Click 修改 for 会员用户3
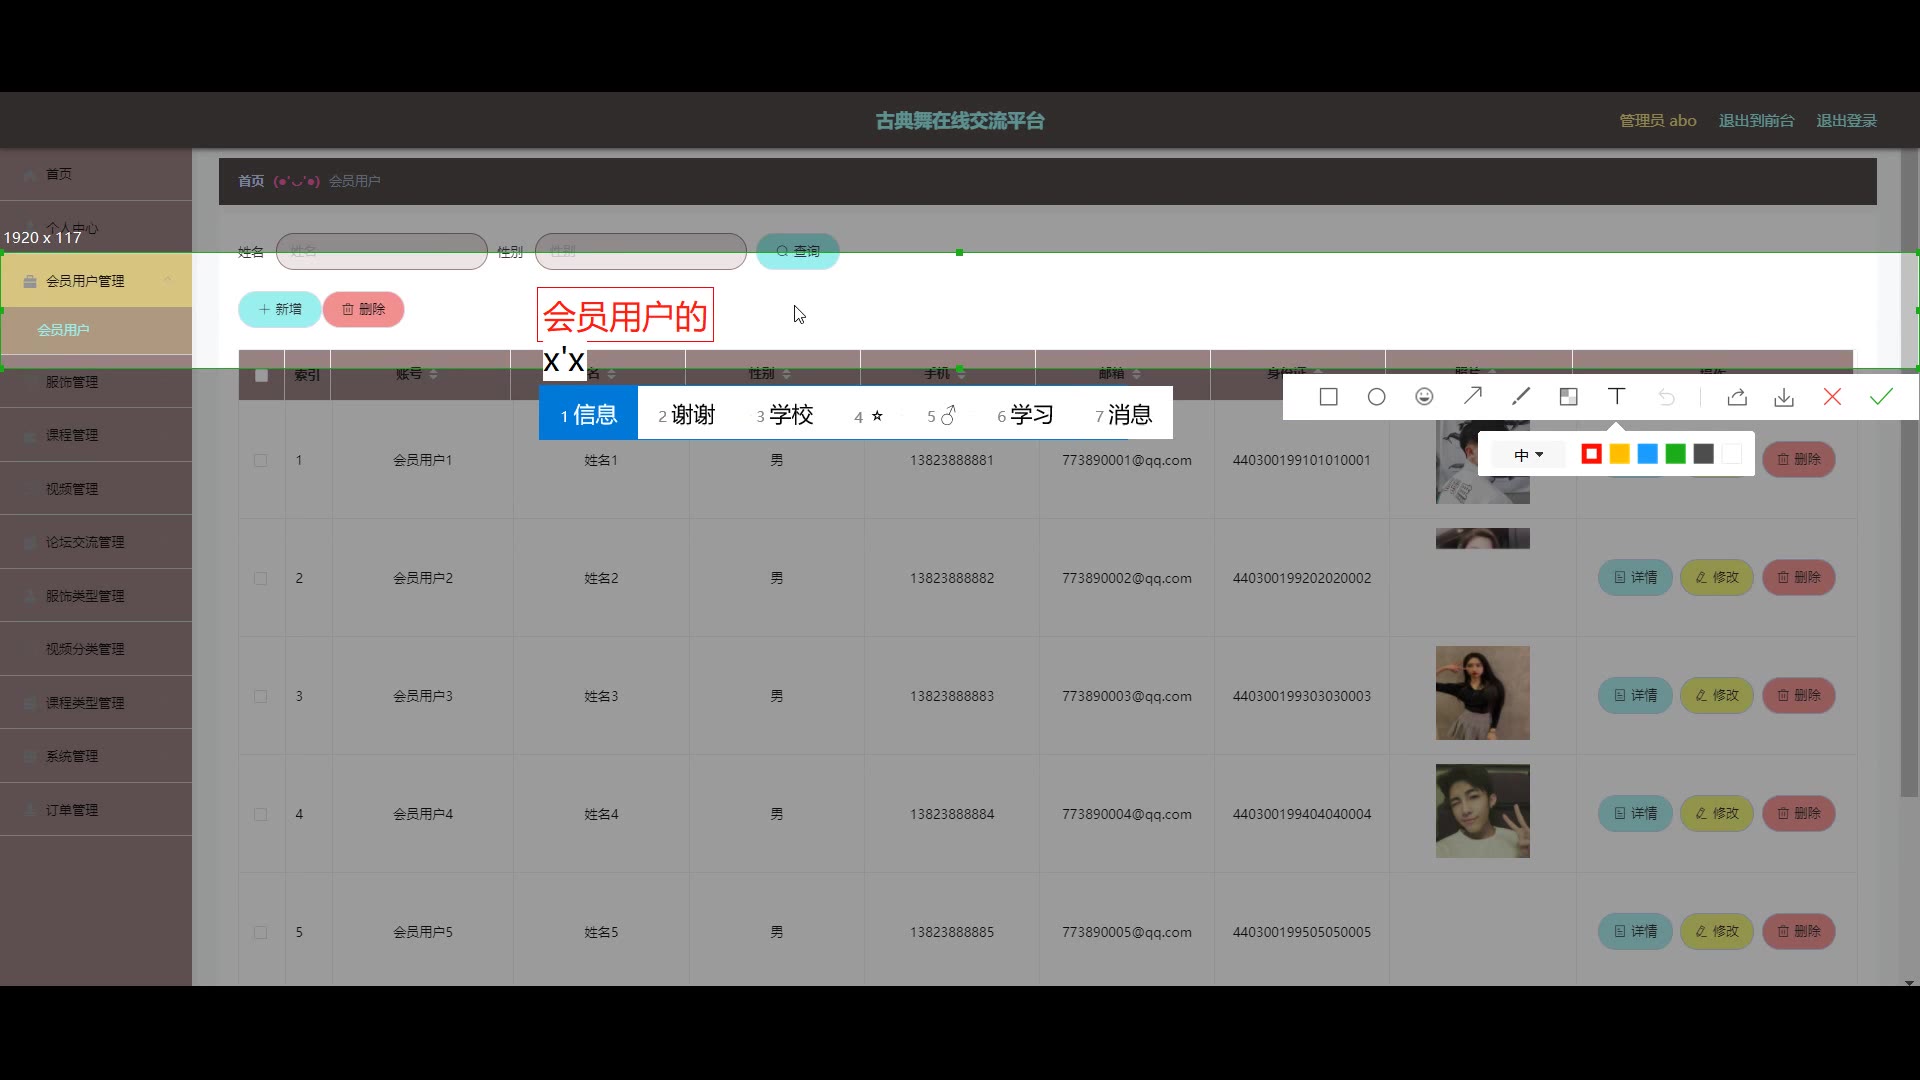This screenshot has width=1920, height=1080. click(1717, 695)
